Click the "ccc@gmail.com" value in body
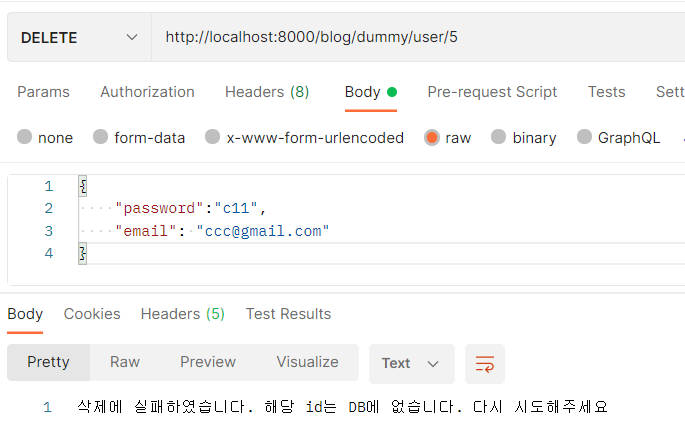Screen dimensions: 685x433 263,231
